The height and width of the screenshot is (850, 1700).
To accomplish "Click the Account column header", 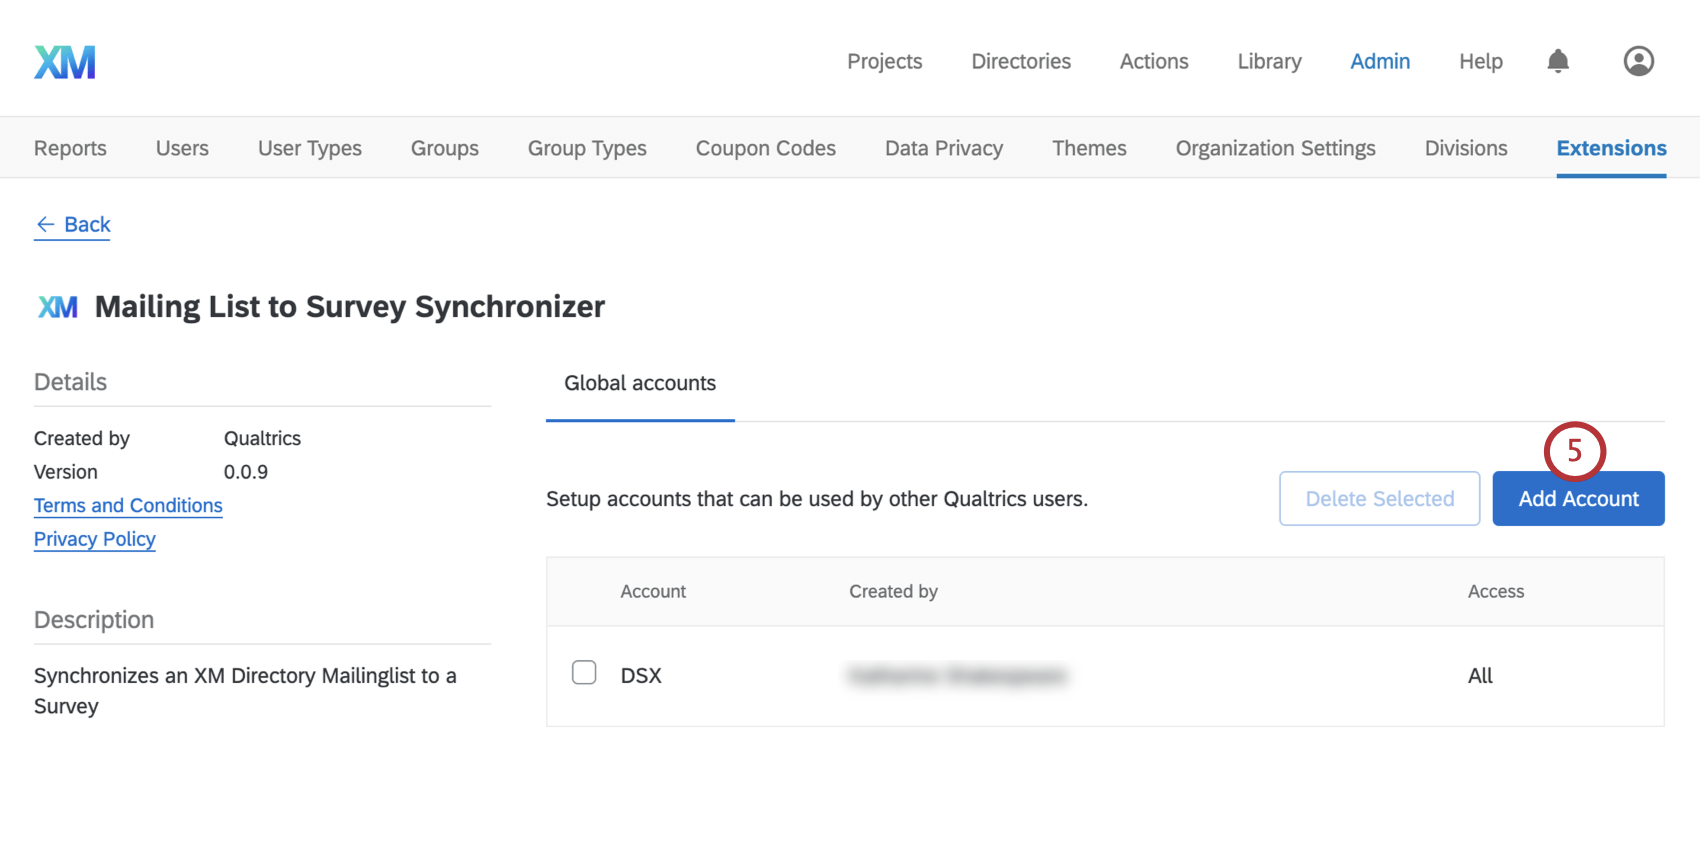I will [653, 591].
